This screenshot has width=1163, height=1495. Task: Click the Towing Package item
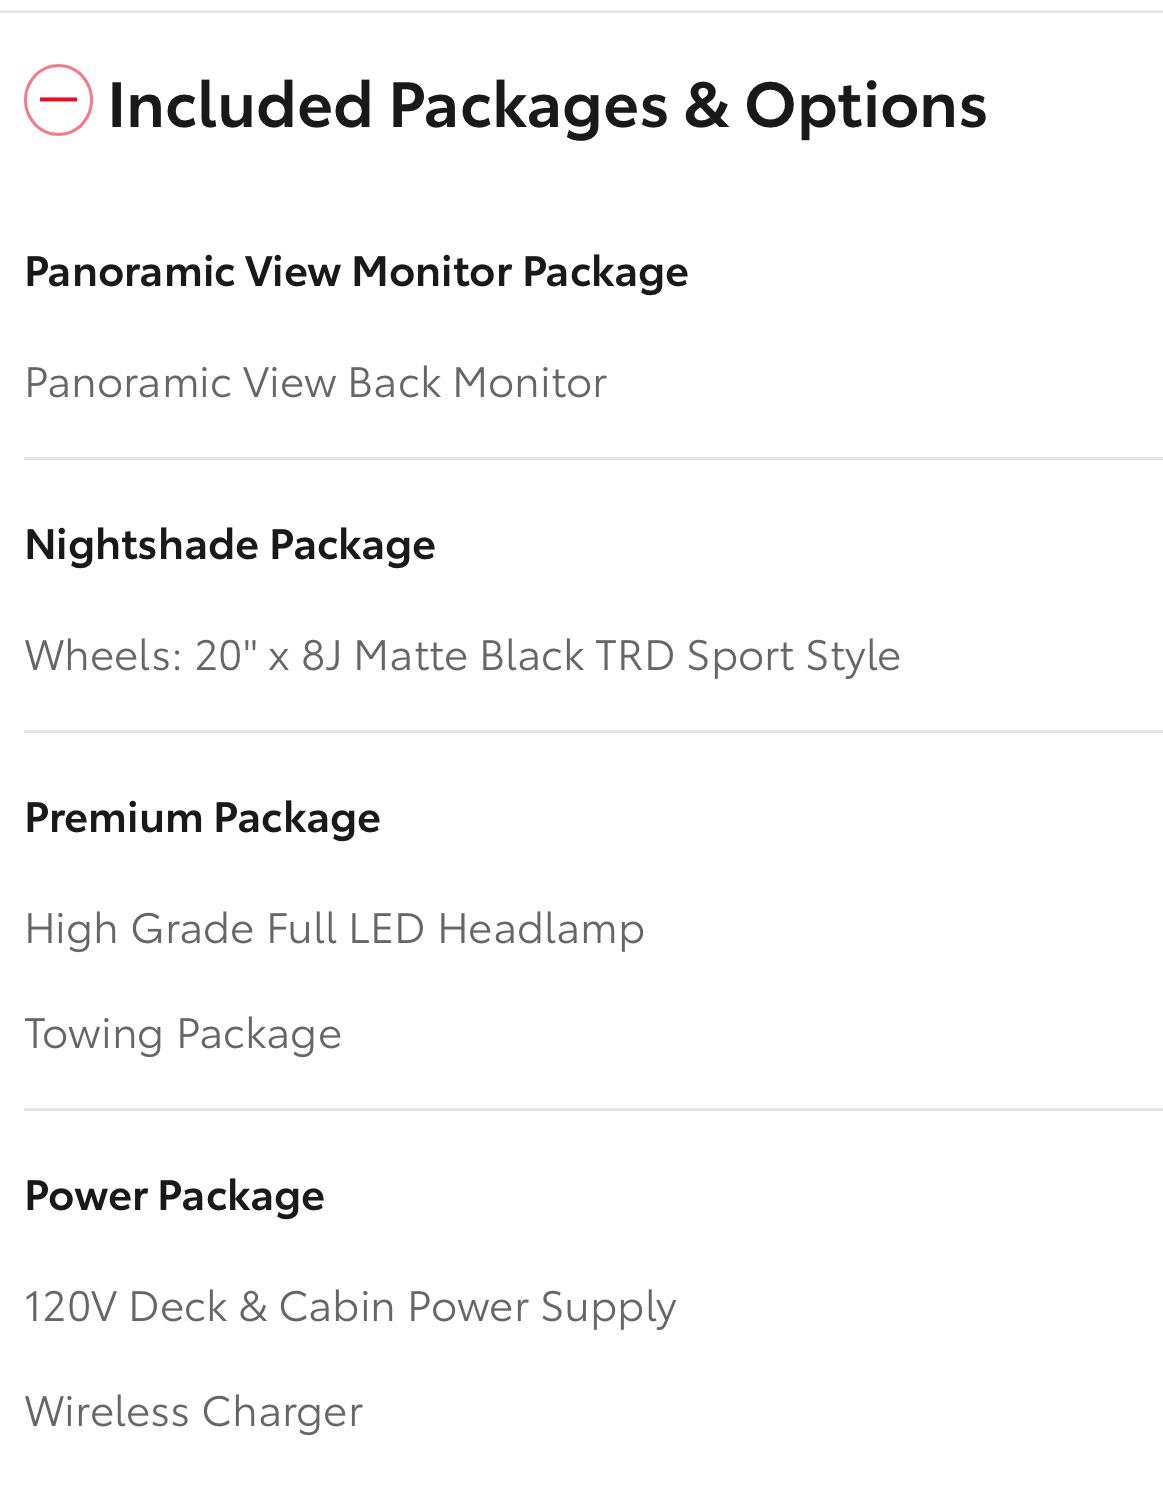pos(184,1033)
